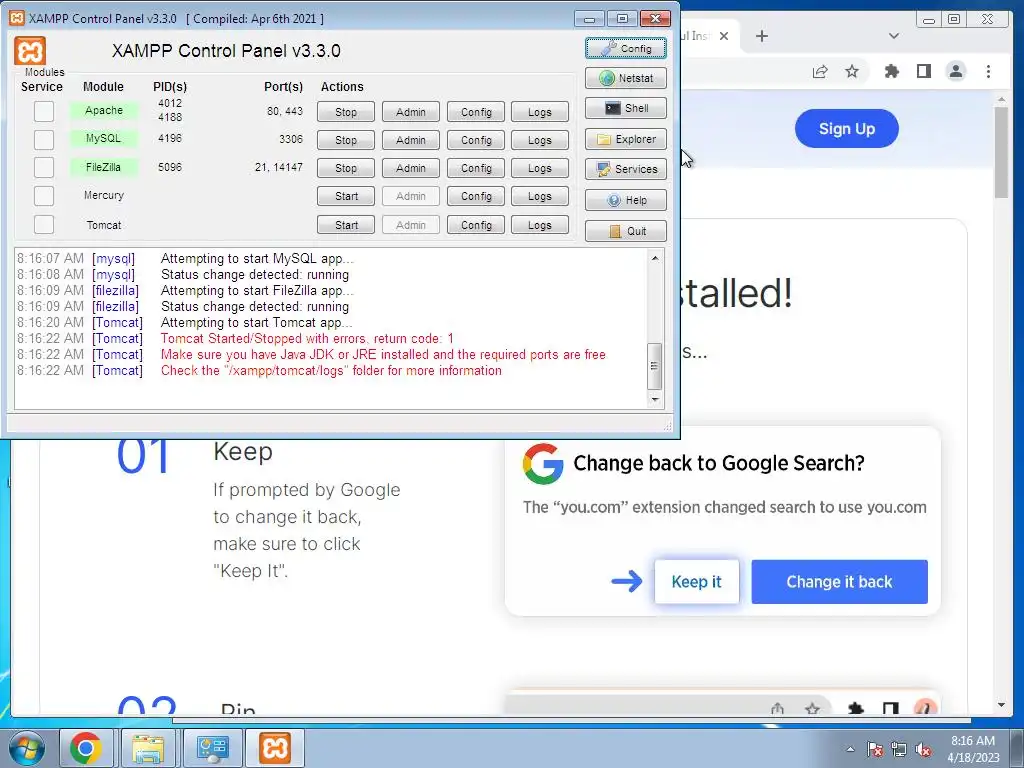Click the Chrome page vertical scrollbar thumb
Image resolution: width=1024 pixels, height=768 pixels.
pos(1002,152)
